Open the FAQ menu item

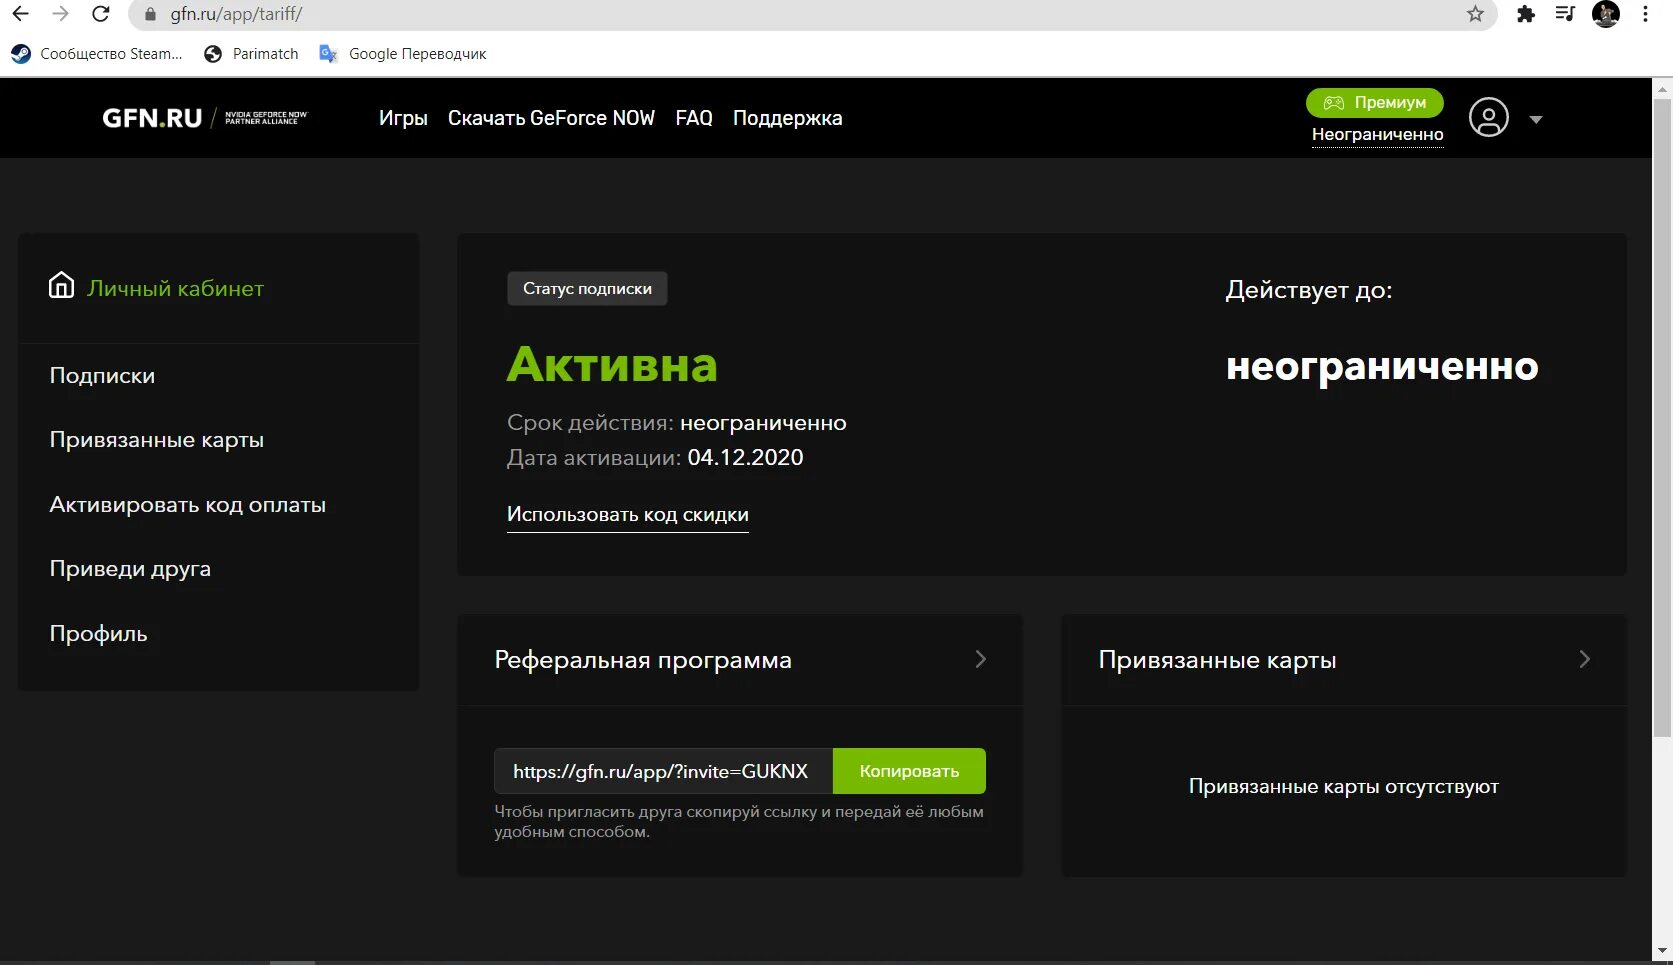click(694, 118)
